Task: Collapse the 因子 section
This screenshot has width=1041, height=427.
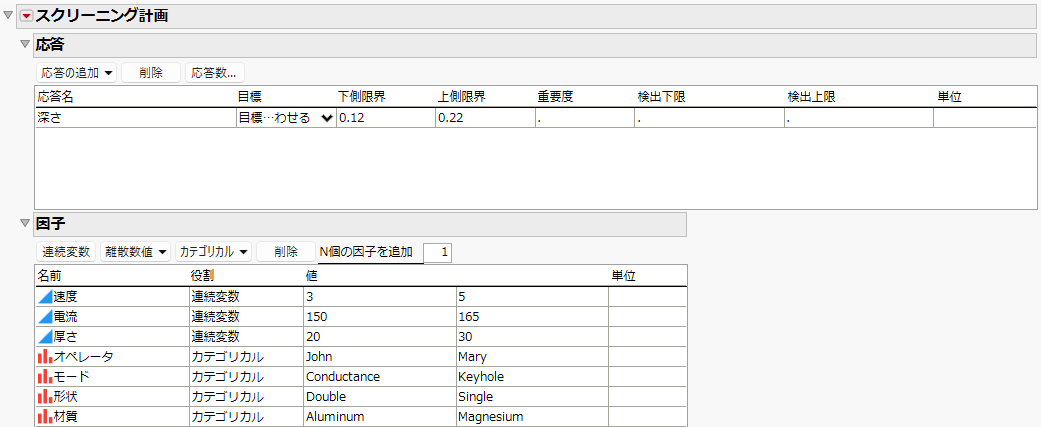Action: (x=25, y=224)
